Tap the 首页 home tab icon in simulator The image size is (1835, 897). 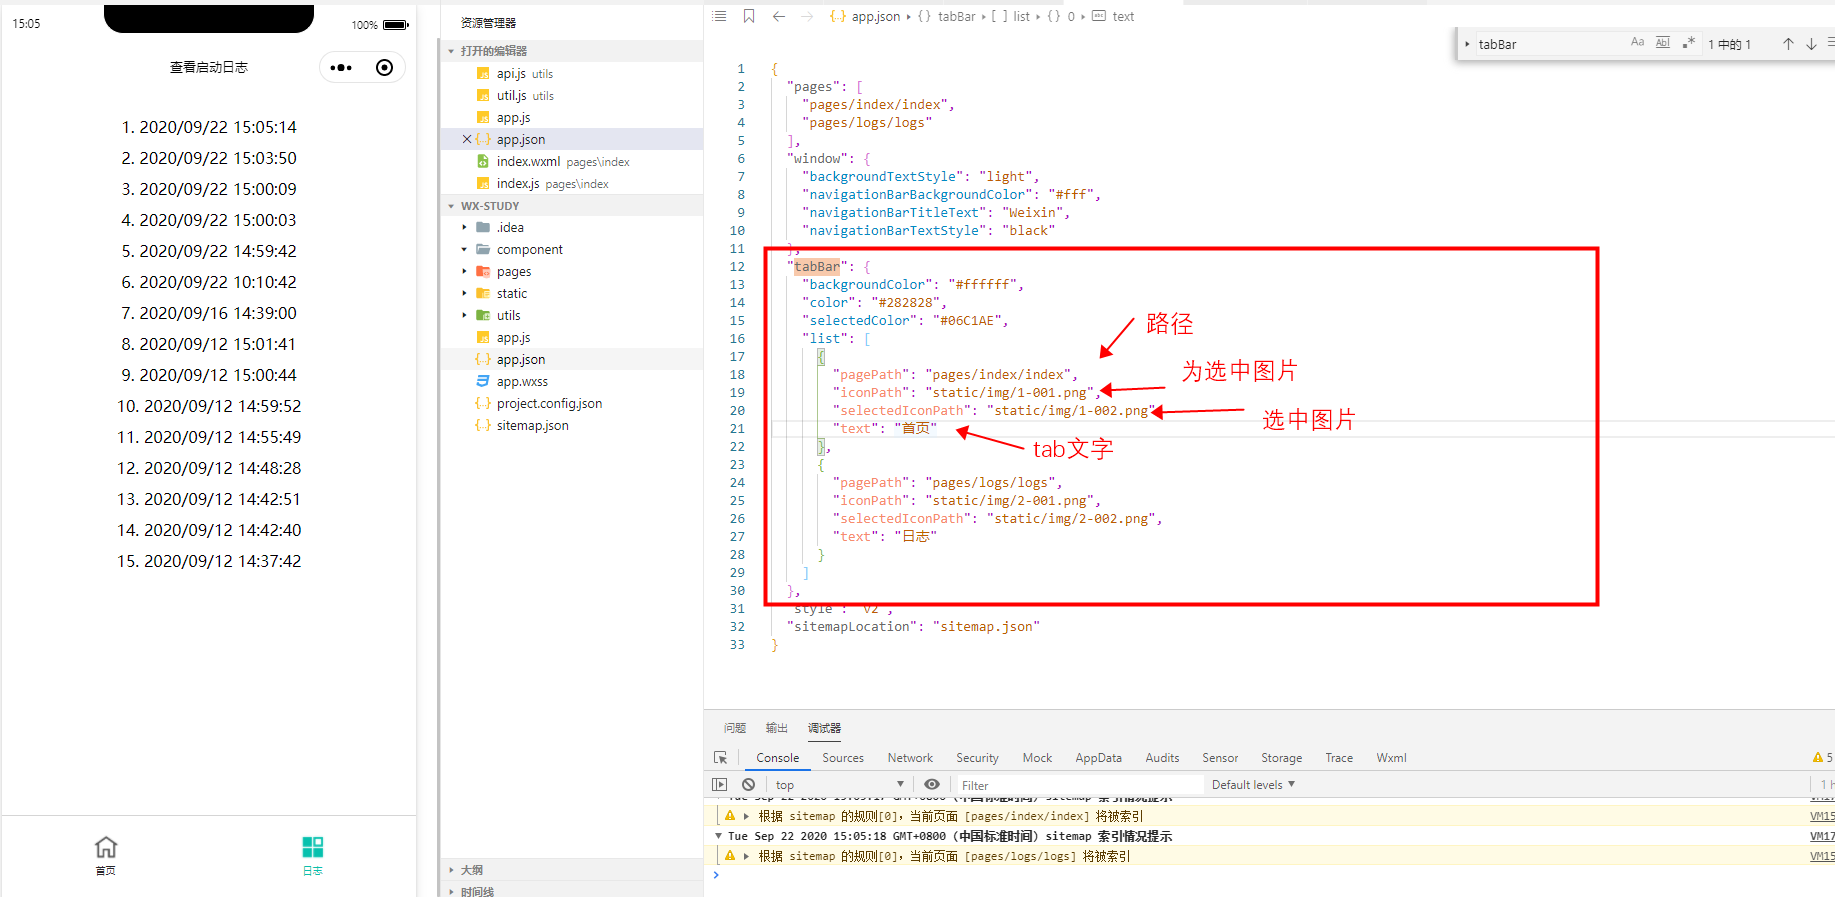106,848
